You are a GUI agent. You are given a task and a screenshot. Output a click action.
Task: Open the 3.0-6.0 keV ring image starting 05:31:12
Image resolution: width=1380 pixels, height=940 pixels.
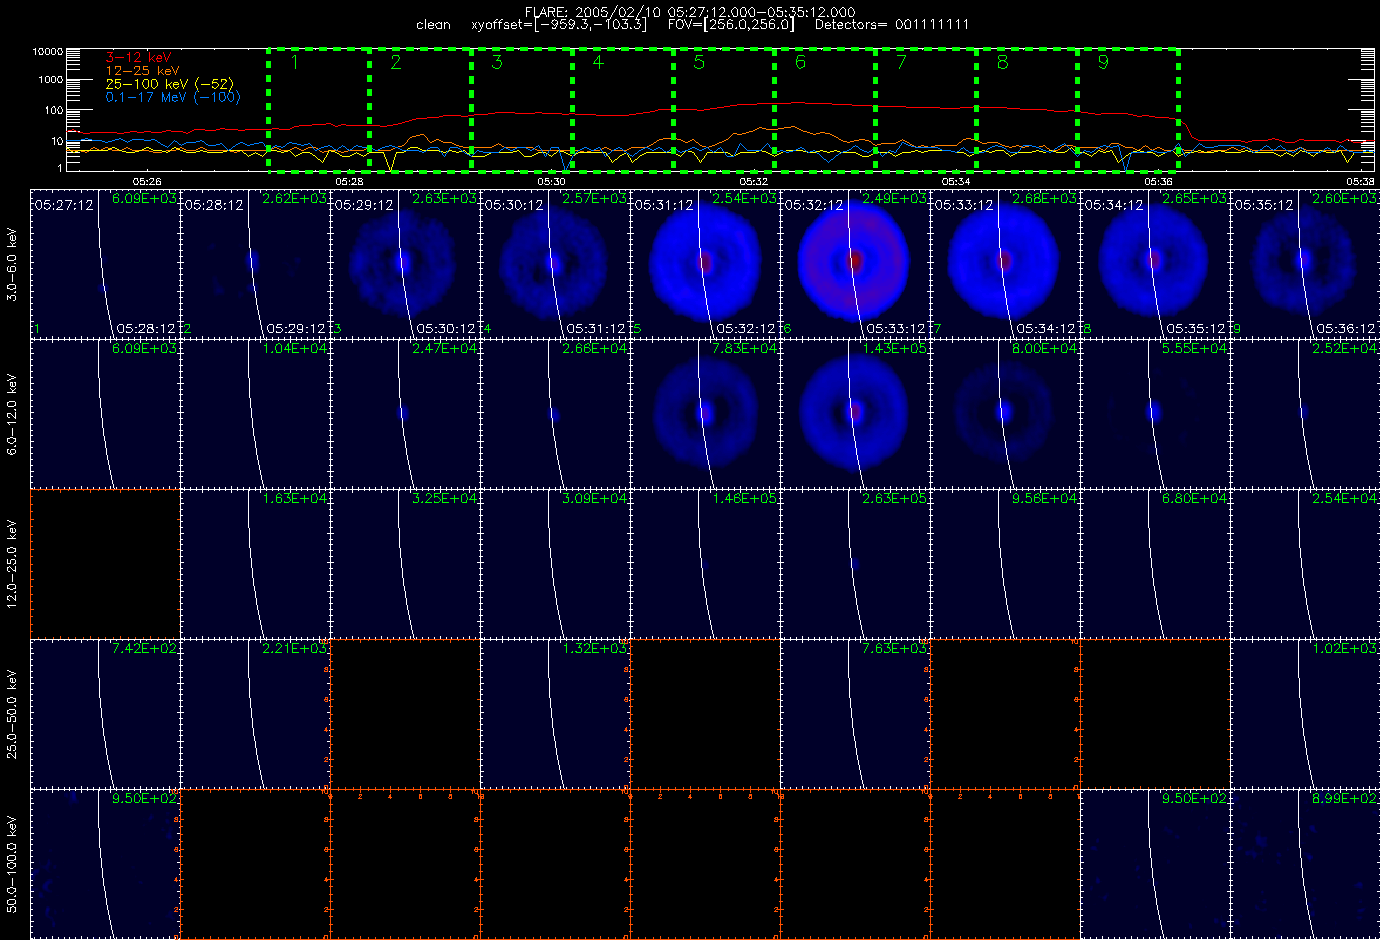pyautogui.click(x=703, y=262)
